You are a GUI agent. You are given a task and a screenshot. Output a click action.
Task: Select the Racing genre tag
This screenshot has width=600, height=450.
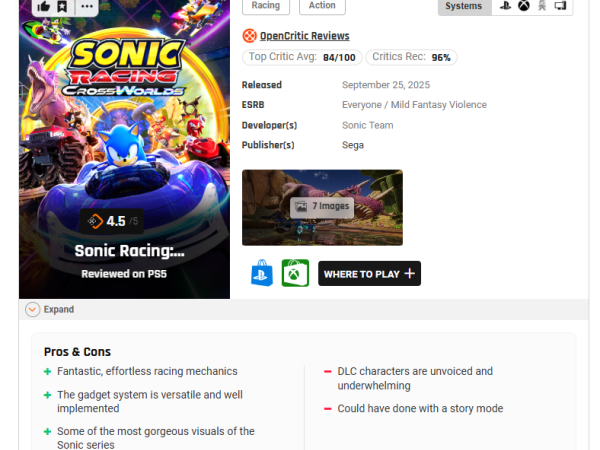click(266, 6)
